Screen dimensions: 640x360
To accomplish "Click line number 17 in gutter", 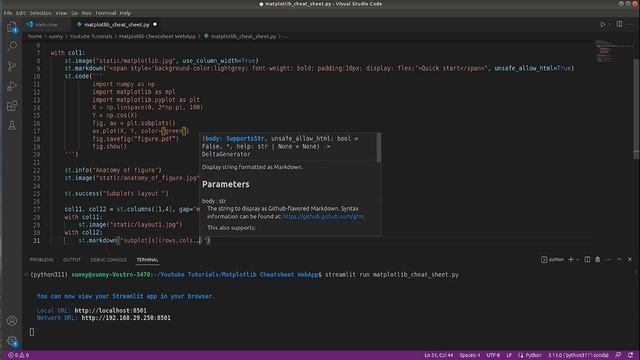I will tap(37, 131).
